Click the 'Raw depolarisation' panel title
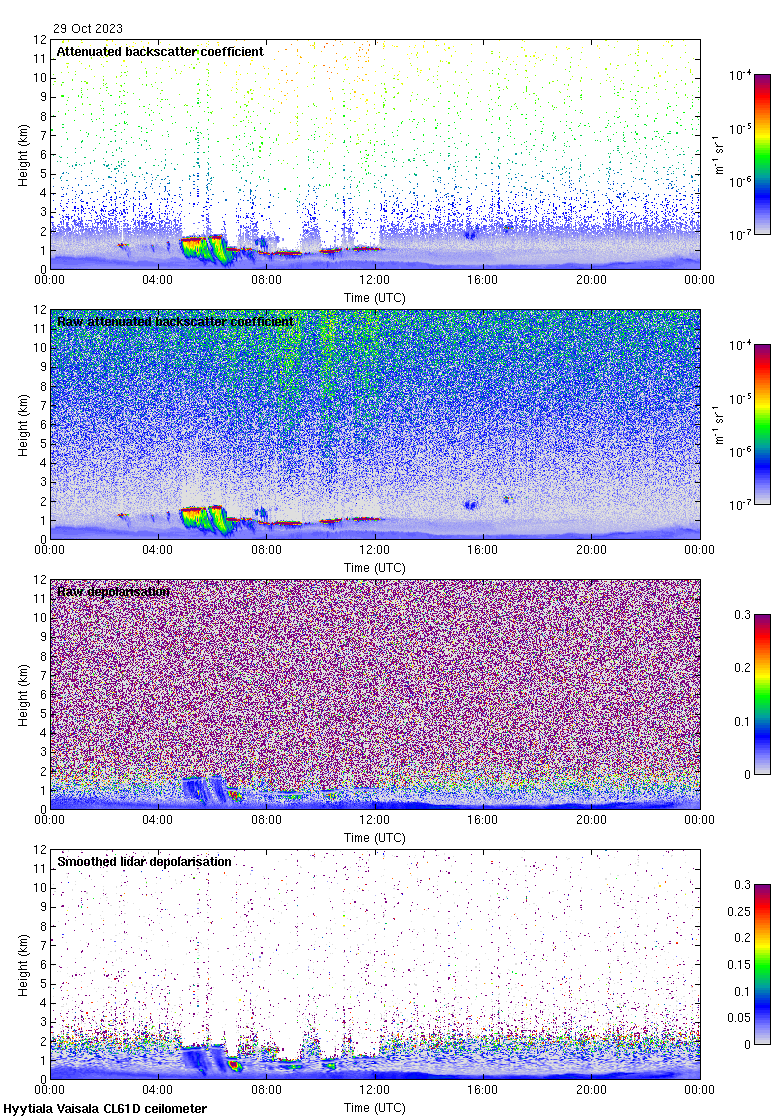This screenshot has height=1120, width=780. (114, 591)
